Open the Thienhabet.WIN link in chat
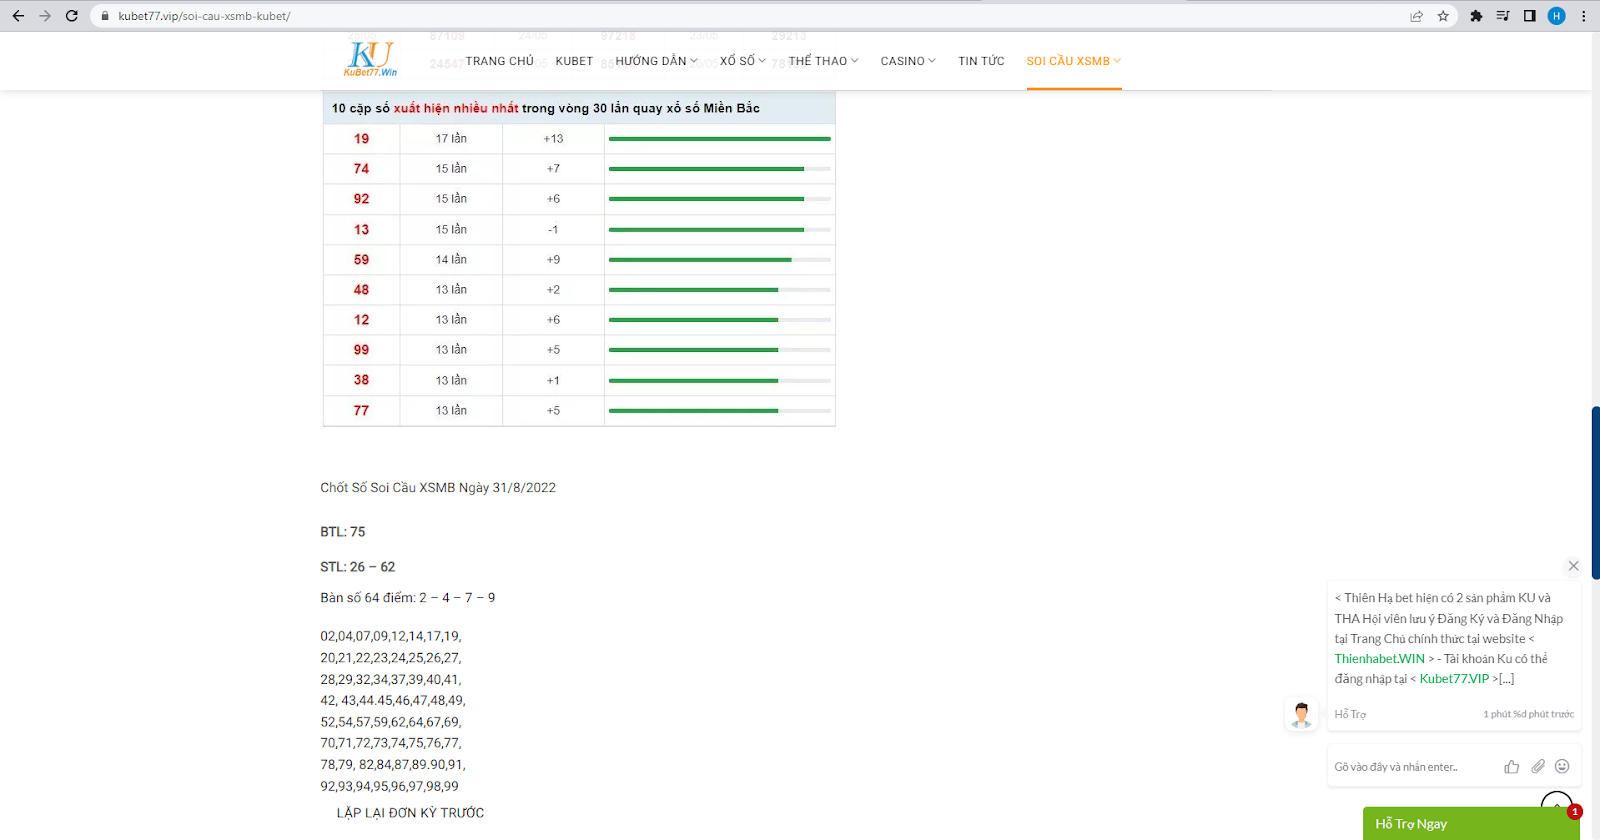Image resolution: width=1600 pixels, height=840 pixels. pos(1379,659)
